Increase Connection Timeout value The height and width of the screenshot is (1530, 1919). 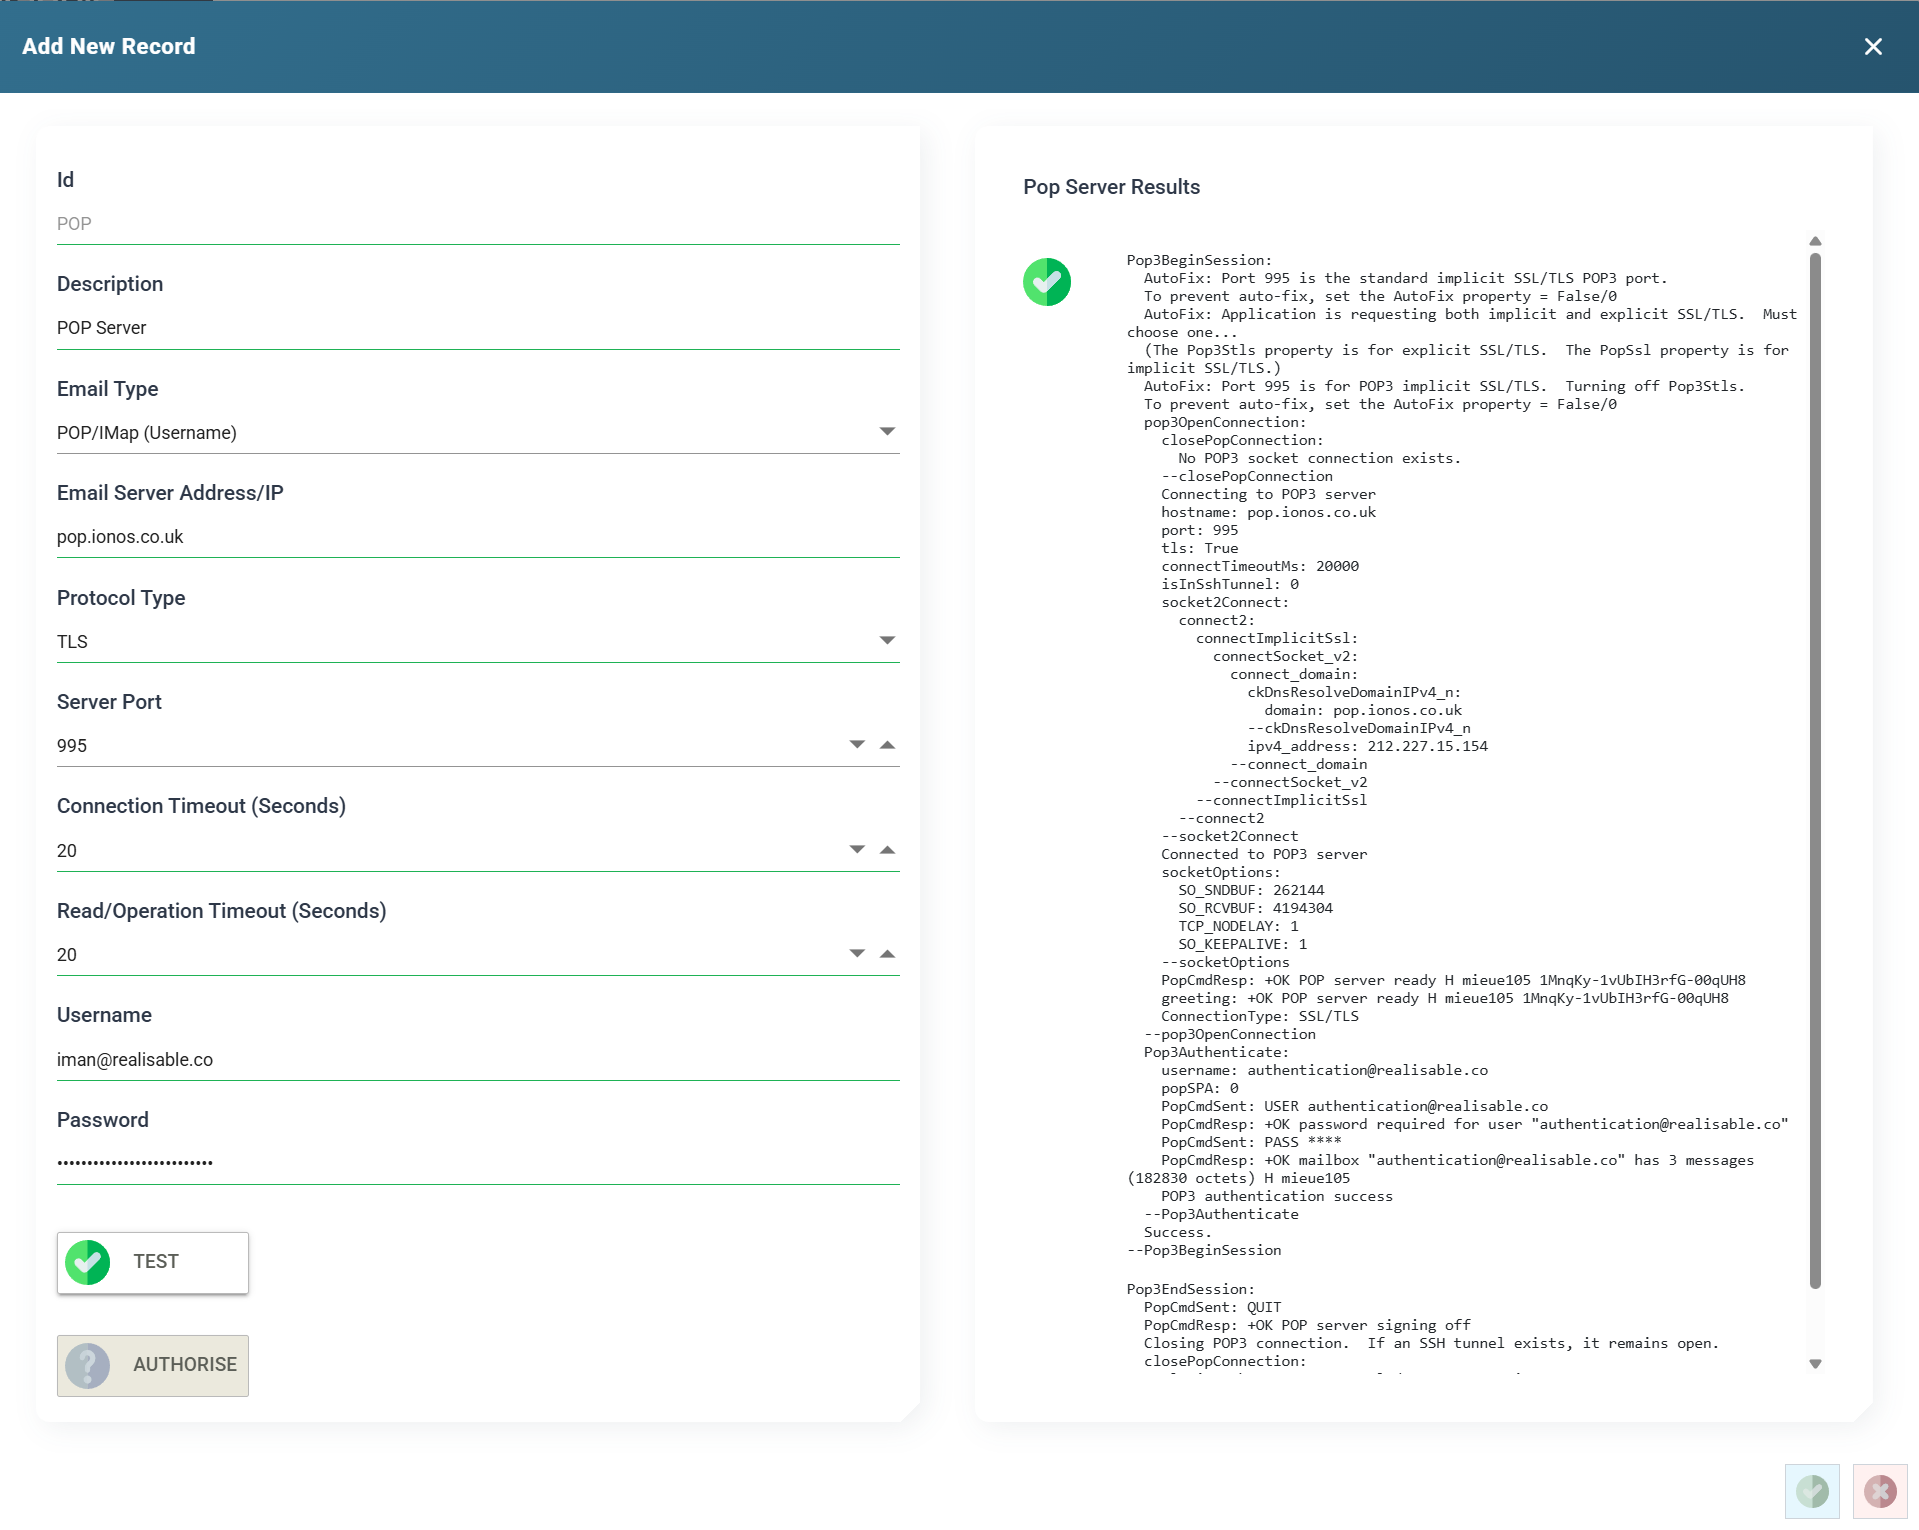tap(887, 850)
